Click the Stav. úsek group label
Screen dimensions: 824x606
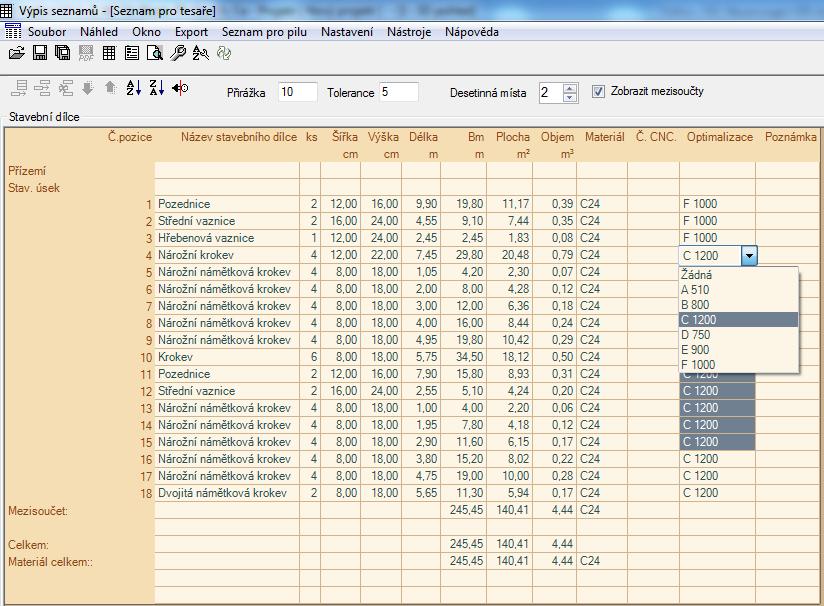[34, 188]
